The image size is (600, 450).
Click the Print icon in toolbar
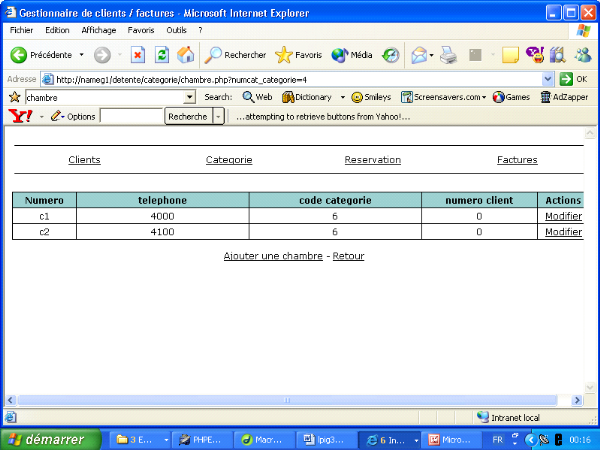[x=449, y=55]
